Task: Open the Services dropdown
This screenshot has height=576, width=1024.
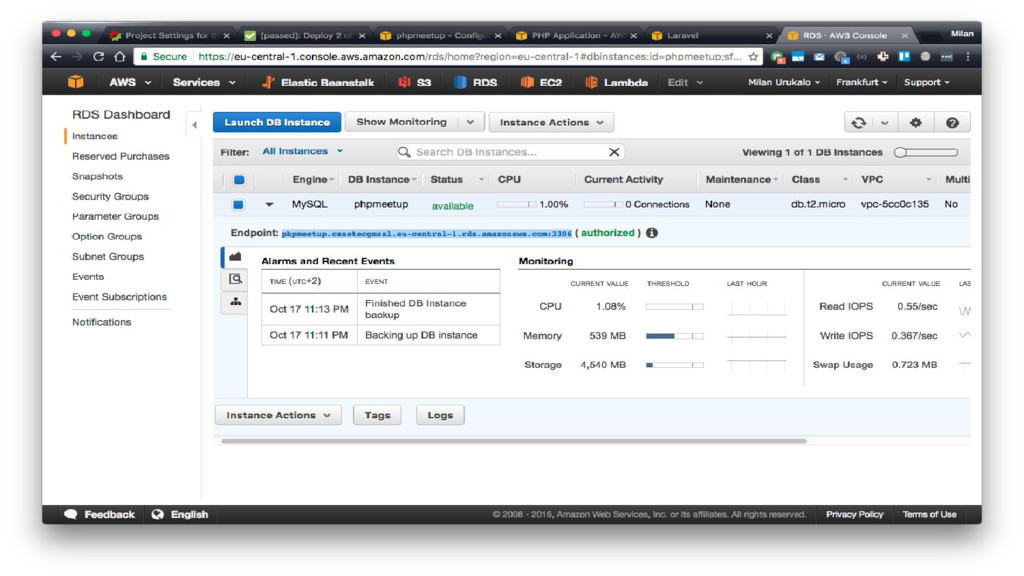Action: 204,82
